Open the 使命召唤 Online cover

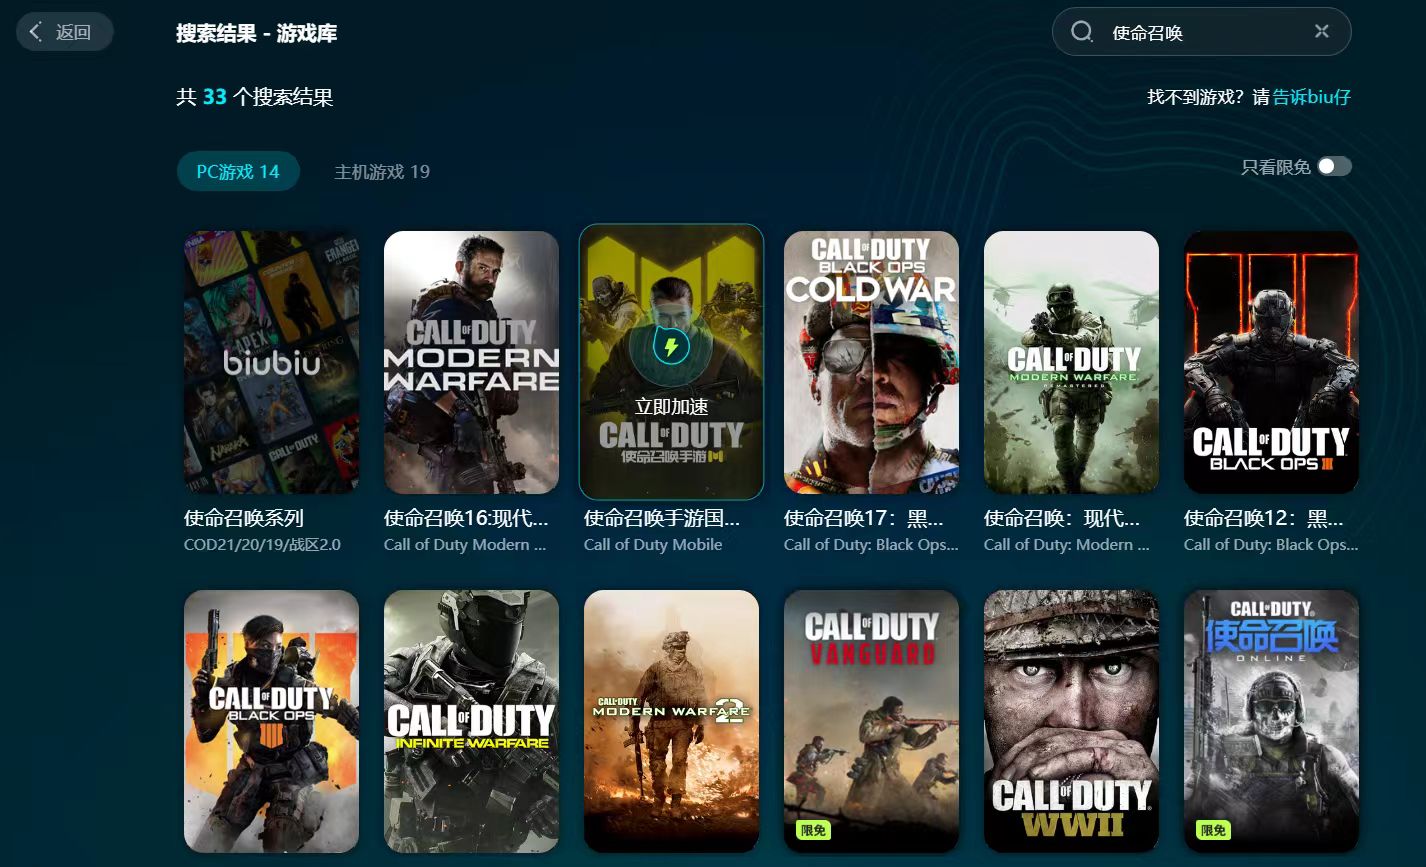click(x=1271, y=721)
